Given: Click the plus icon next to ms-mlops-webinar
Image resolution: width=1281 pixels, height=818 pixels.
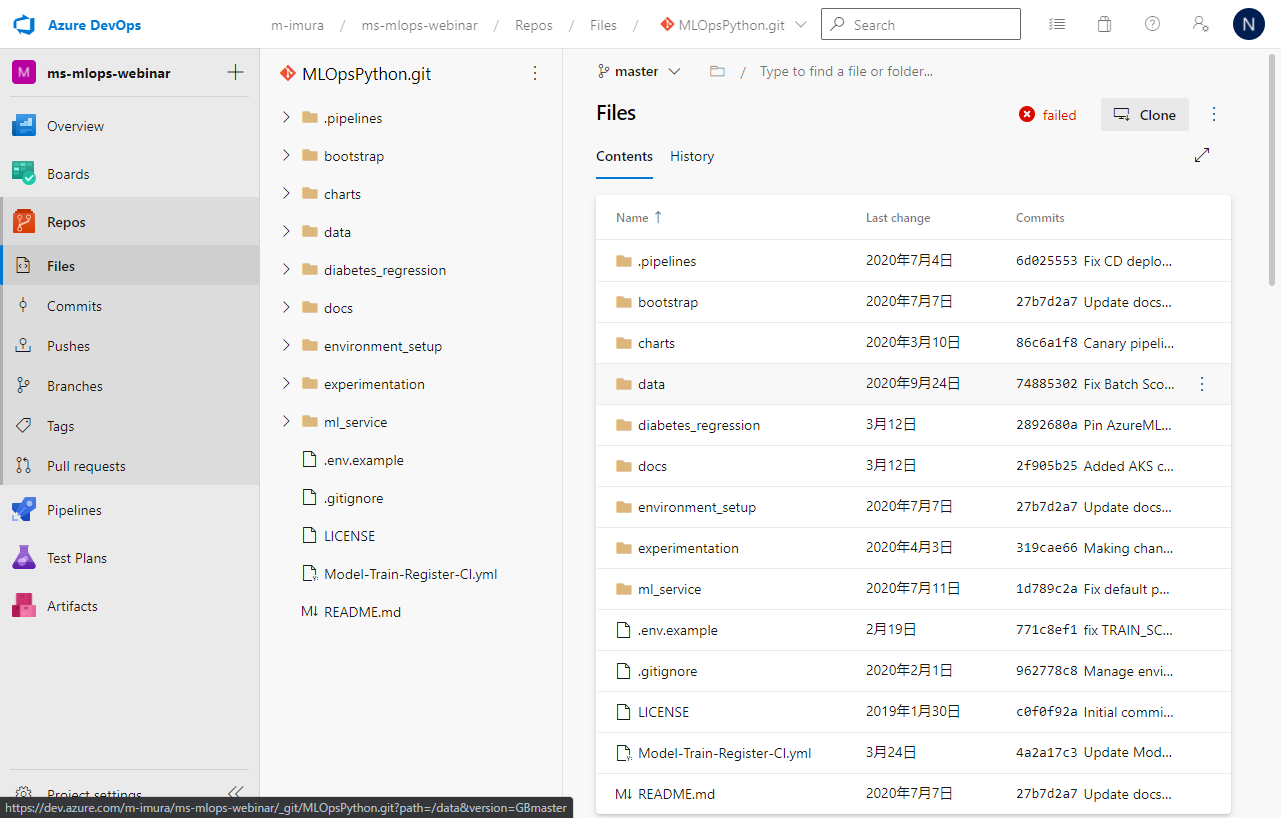Looking at the screenshot, I should [235, 72].
